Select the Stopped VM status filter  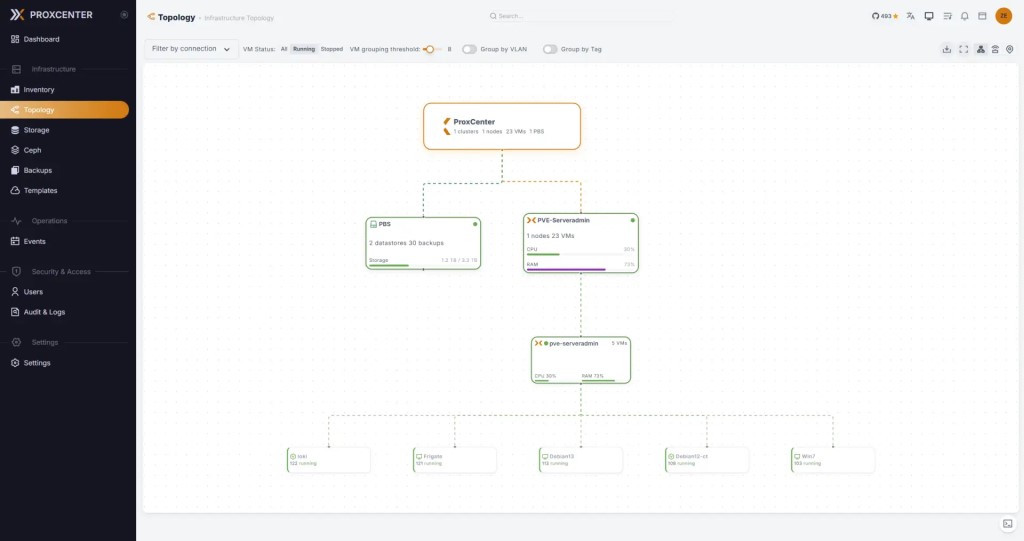[x=331, y=49]
